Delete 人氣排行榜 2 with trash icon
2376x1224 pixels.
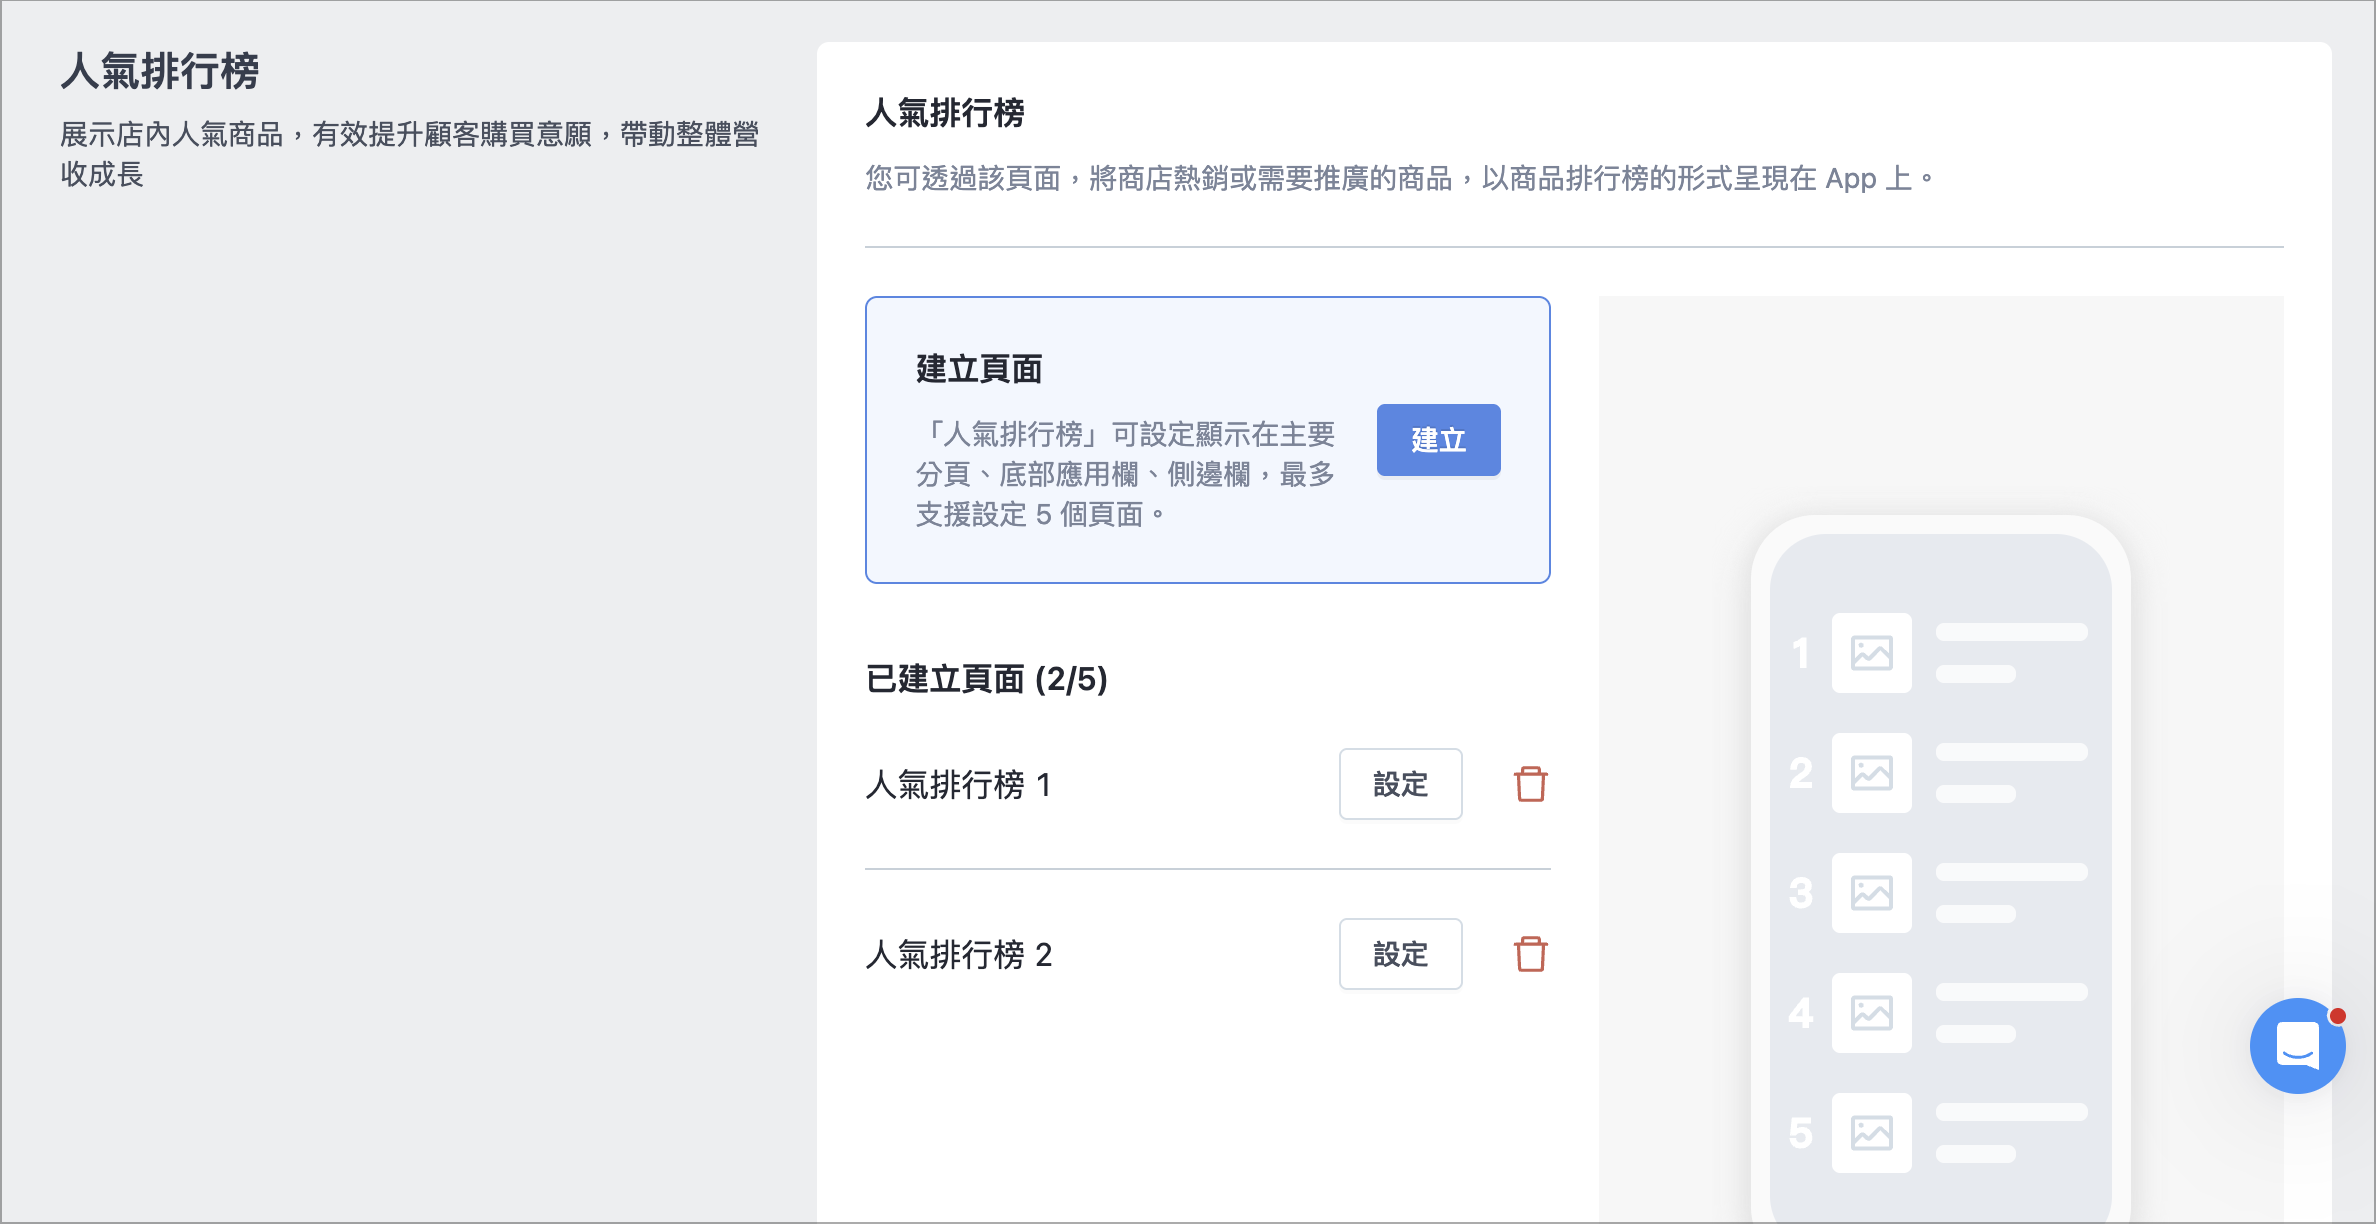pos(1530,954)
